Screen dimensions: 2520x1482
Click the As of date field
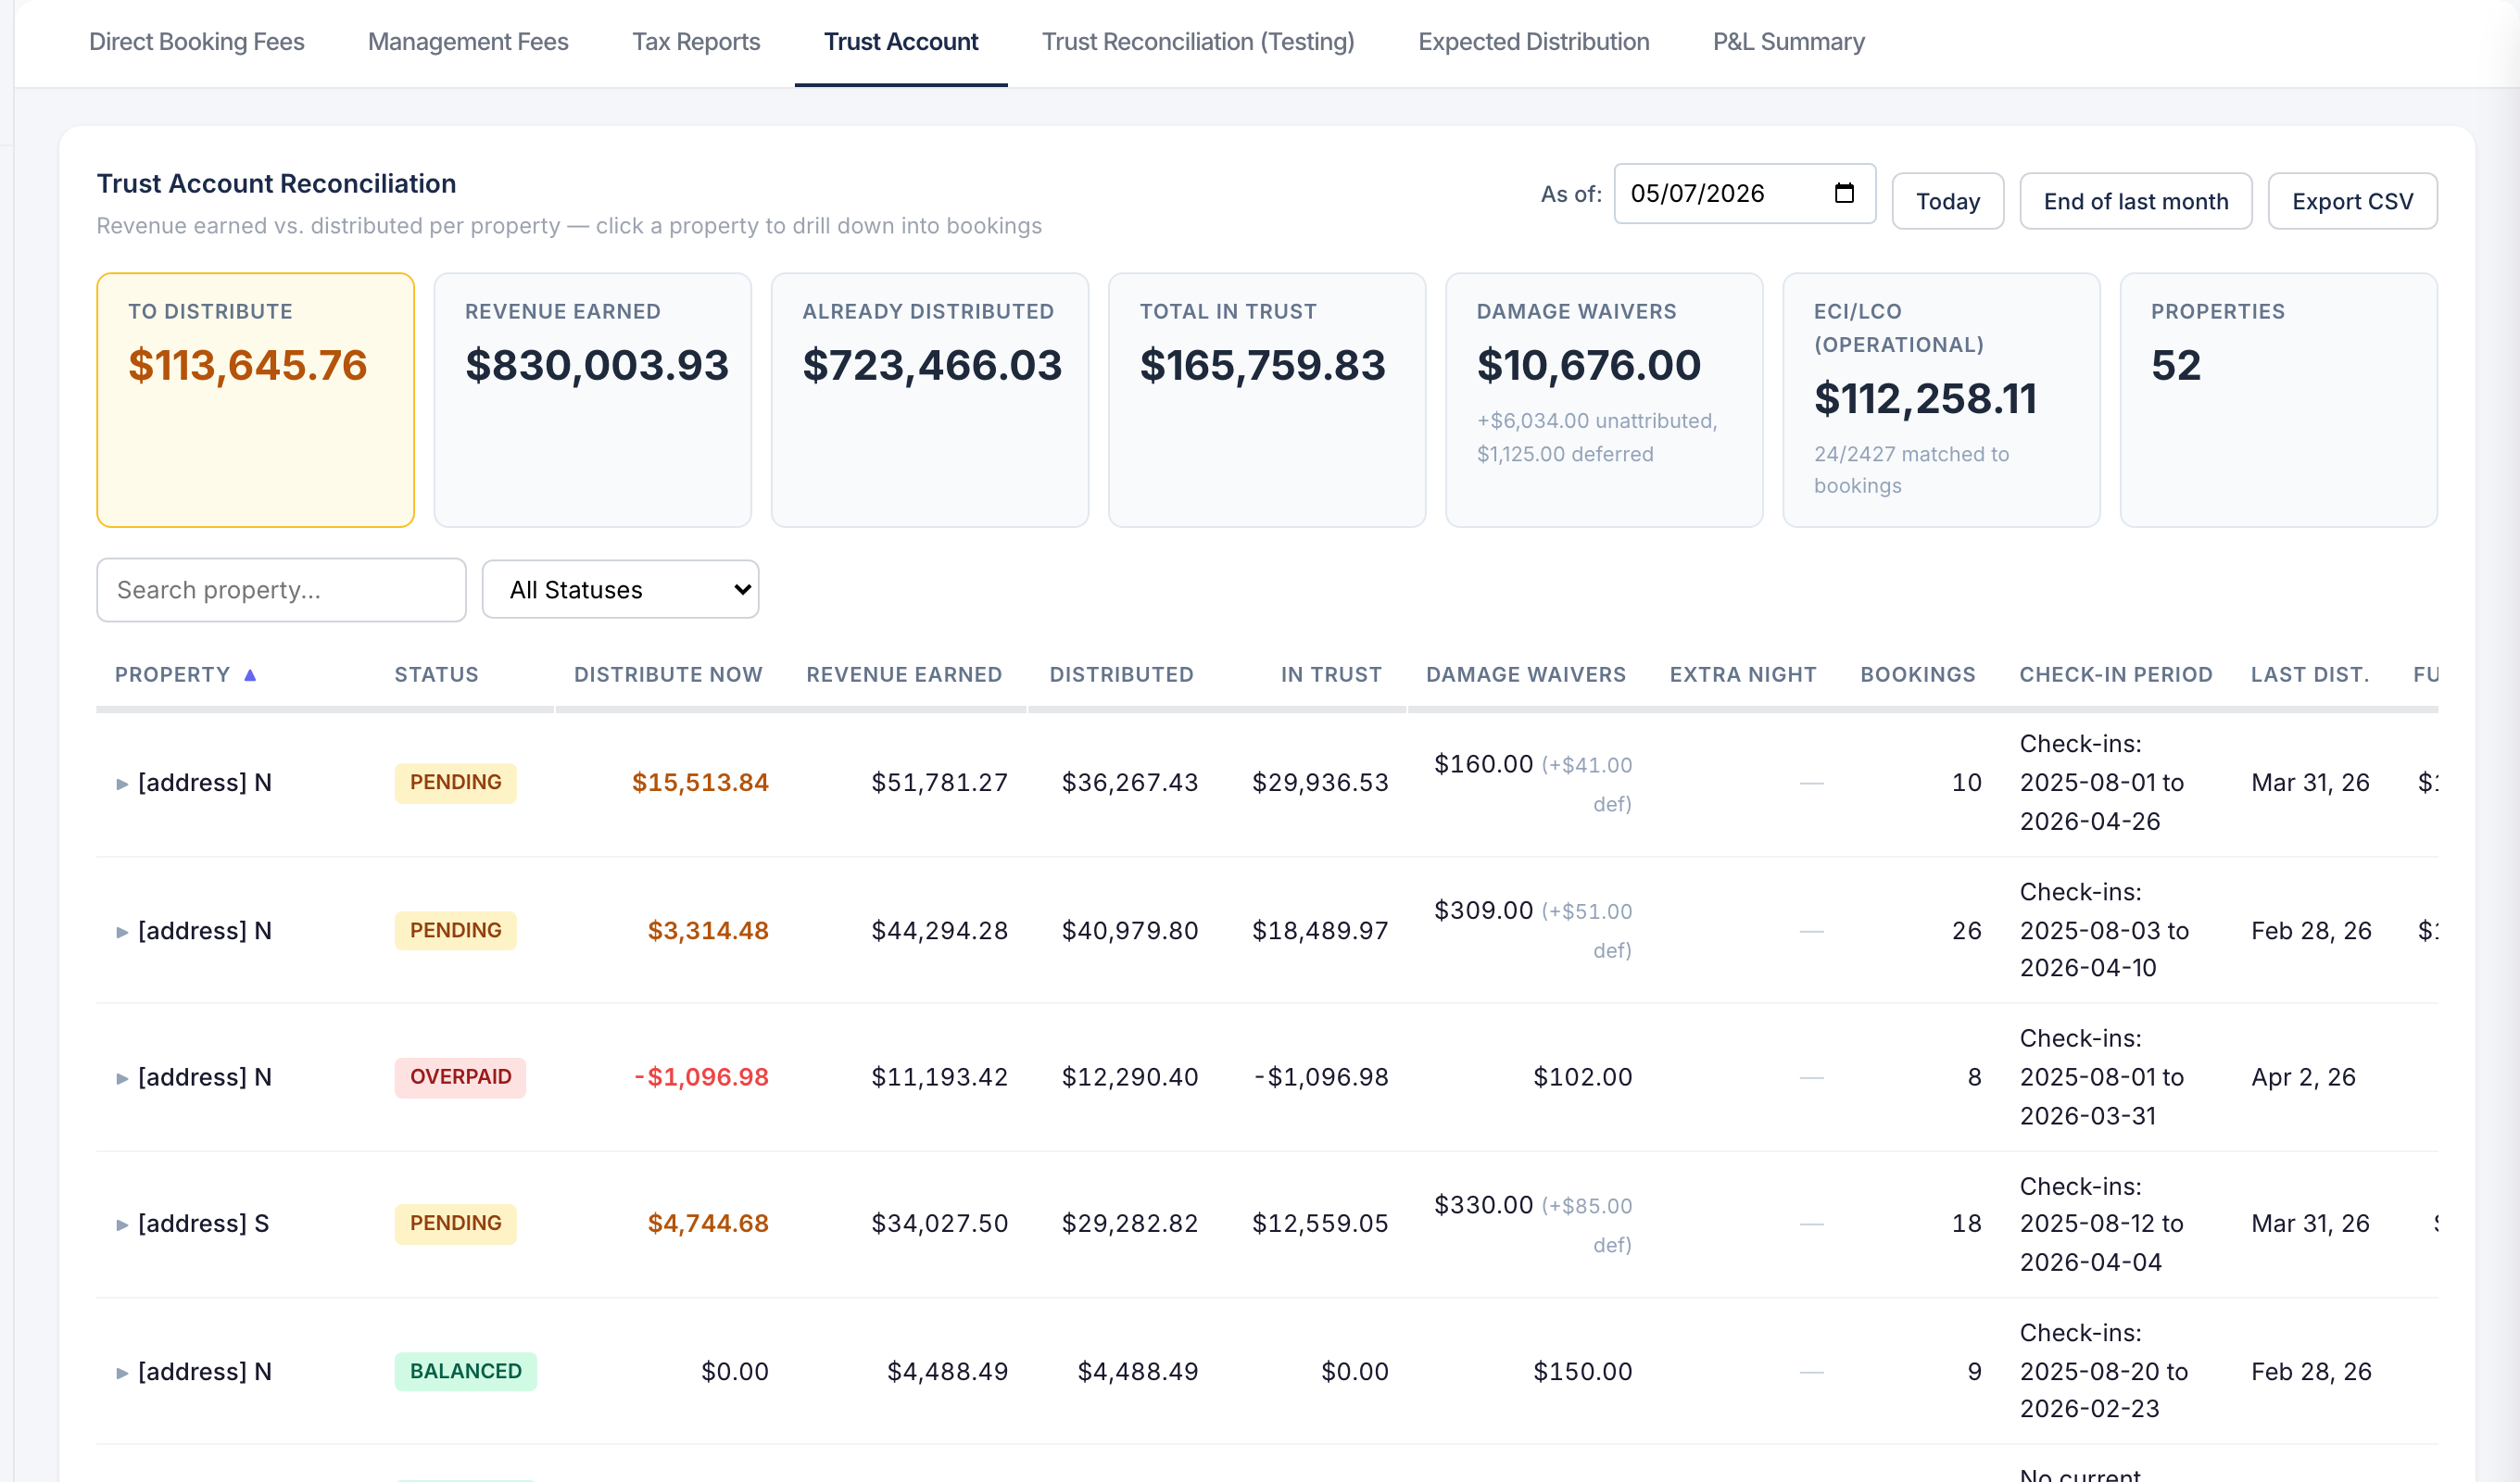[1744, 193]
